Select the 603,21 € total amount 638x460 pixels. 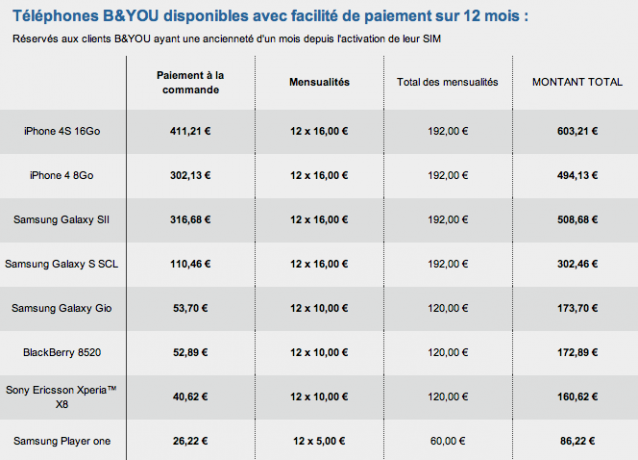click(x=577, y=131)
